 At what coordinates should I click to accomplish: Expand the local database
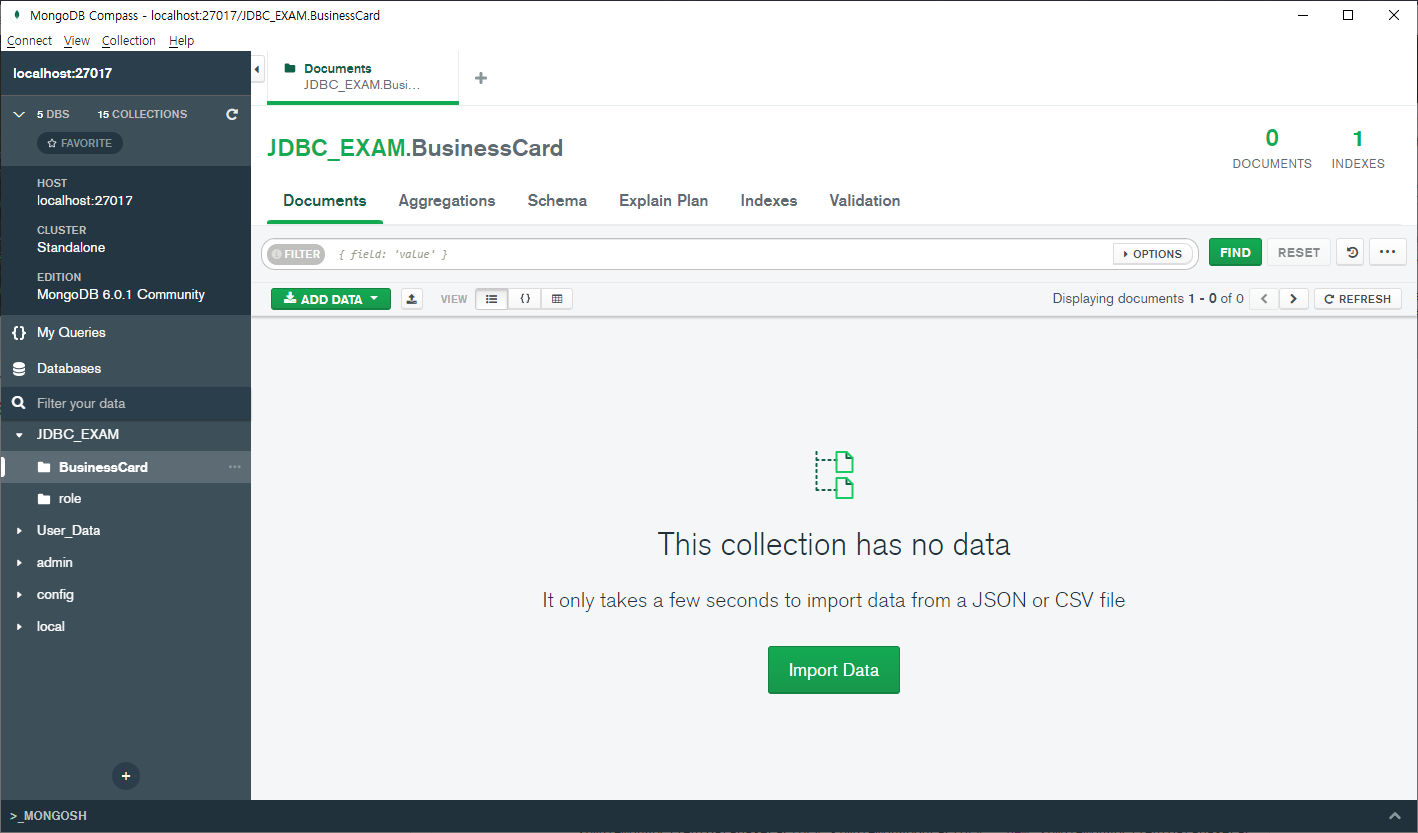[19, 627]
